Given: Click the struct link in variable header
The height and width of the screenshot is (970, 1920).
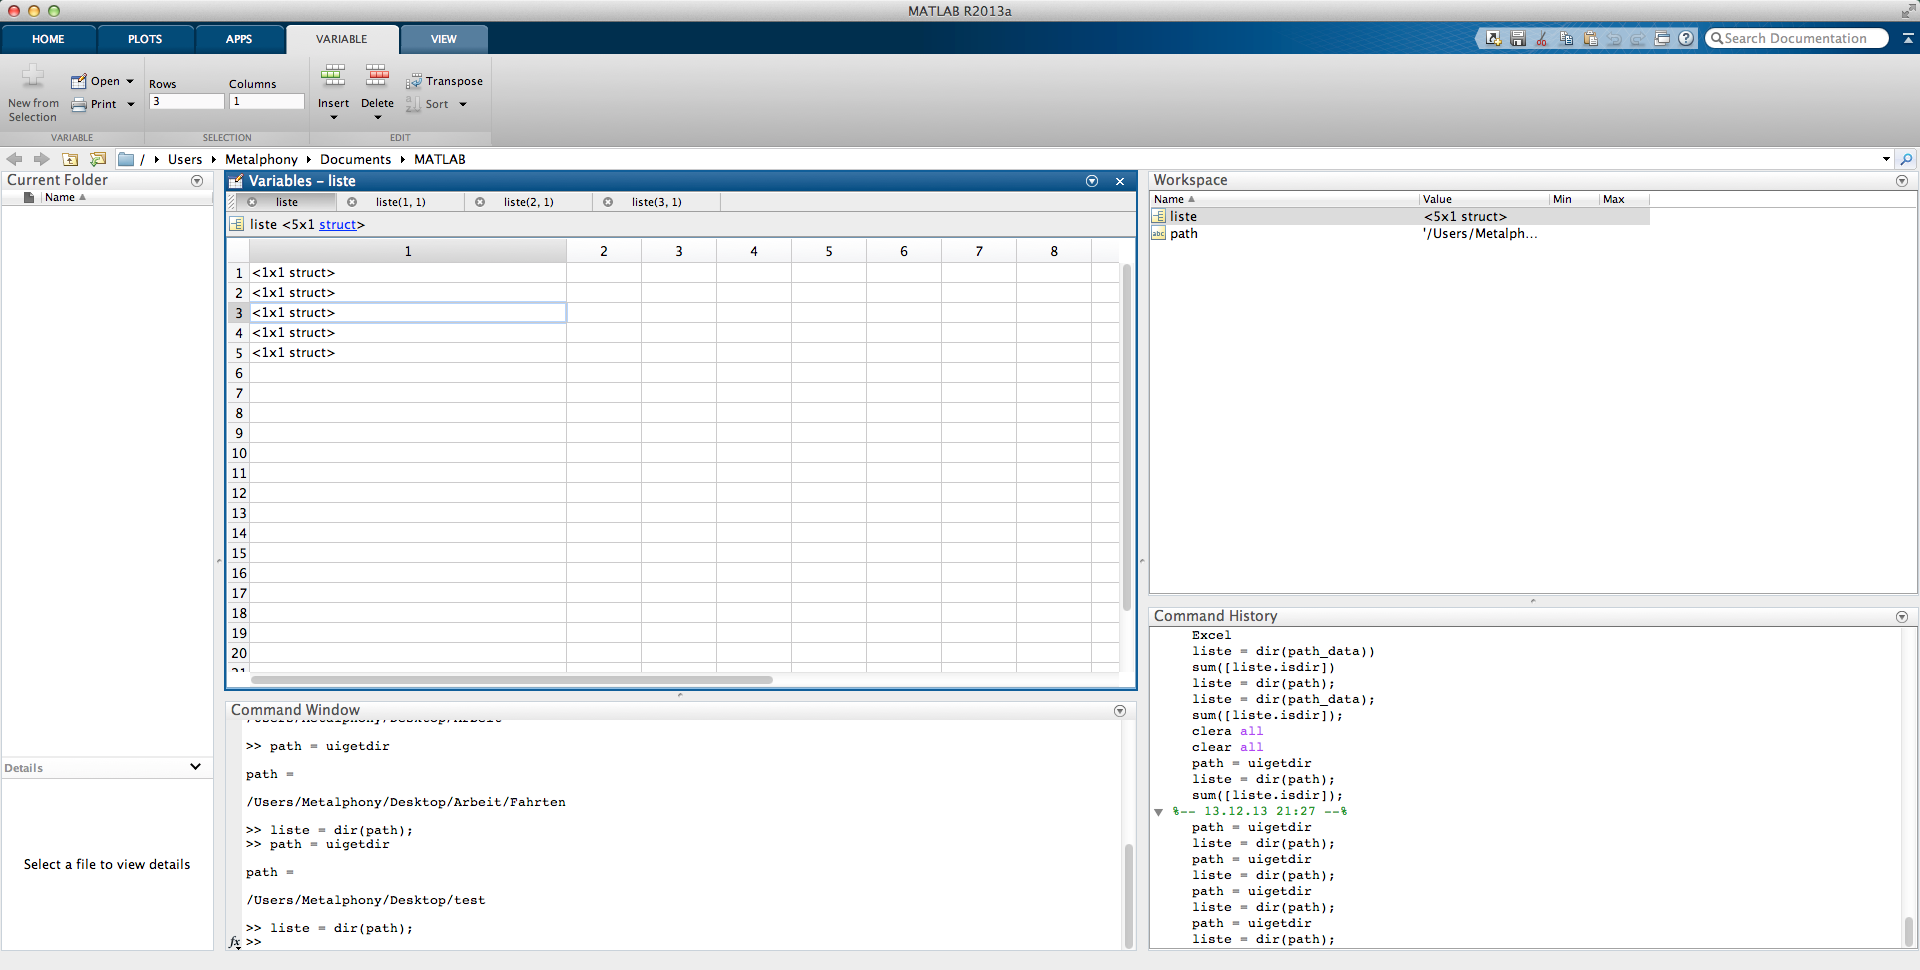Looking at the screenshot, I should (337, 225).
